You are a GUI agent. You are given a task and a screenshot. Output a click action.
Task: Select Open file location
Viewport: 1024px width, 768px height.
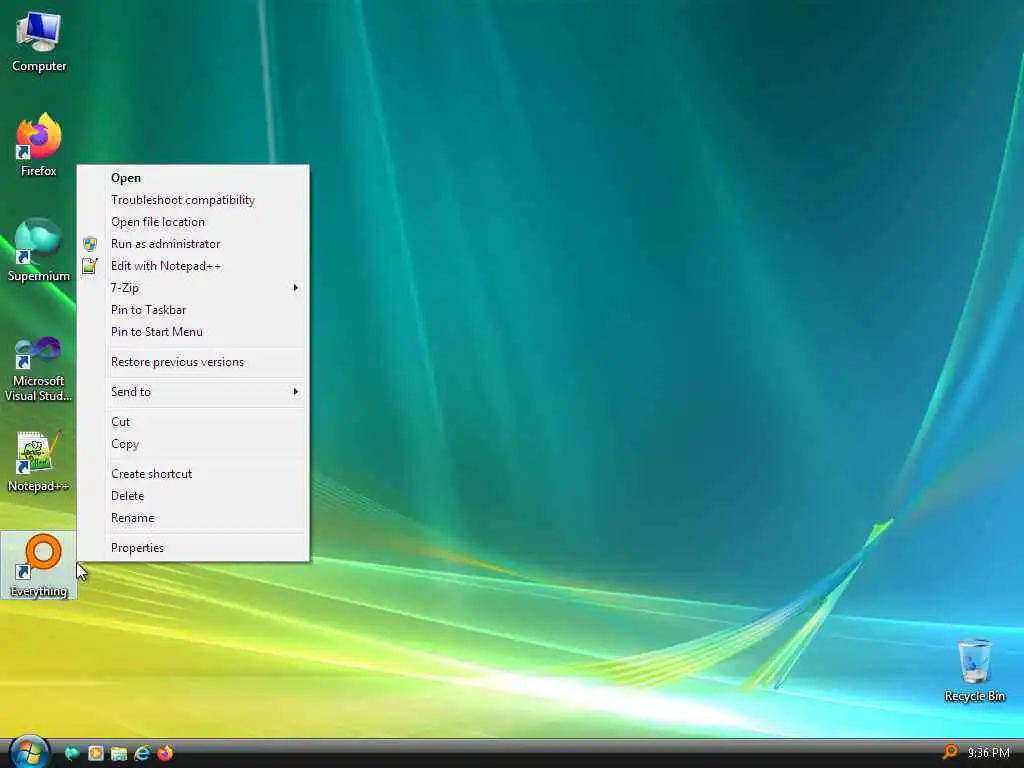[193, 222]
